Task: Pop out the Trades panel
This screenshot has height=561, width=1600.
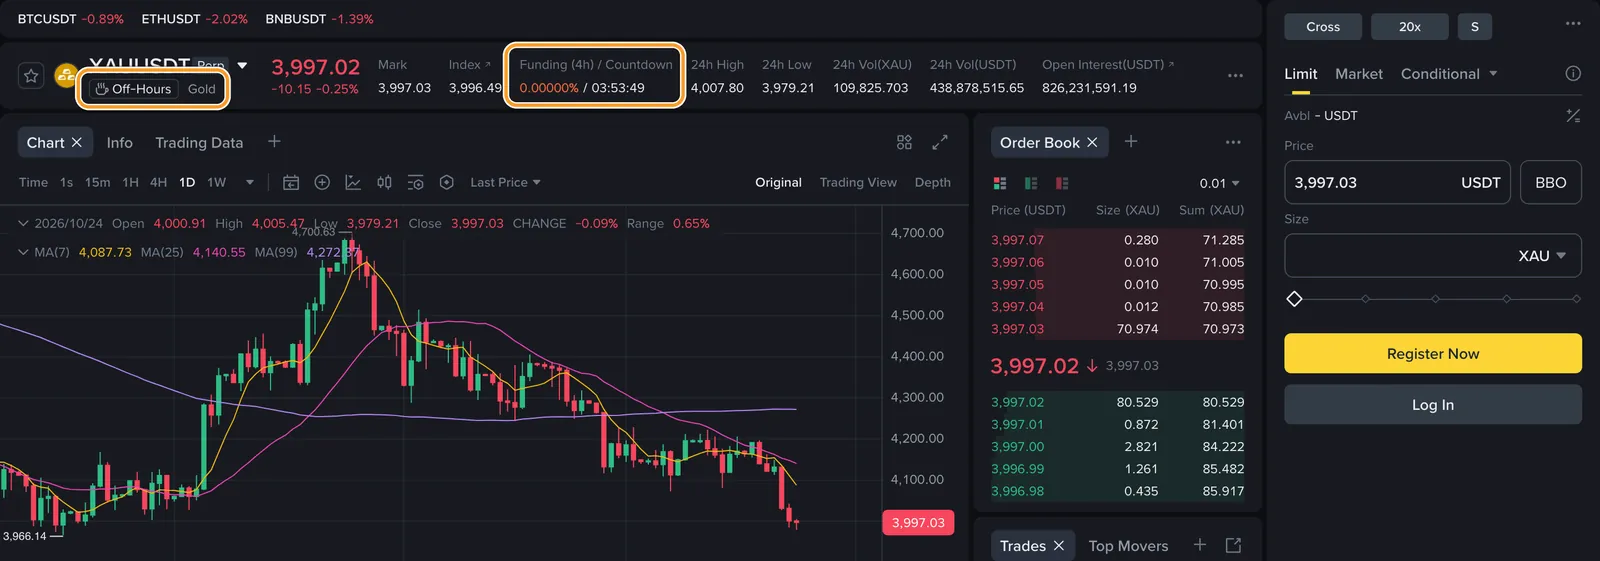Action: pyautogui.click(x=1233, y=545)
